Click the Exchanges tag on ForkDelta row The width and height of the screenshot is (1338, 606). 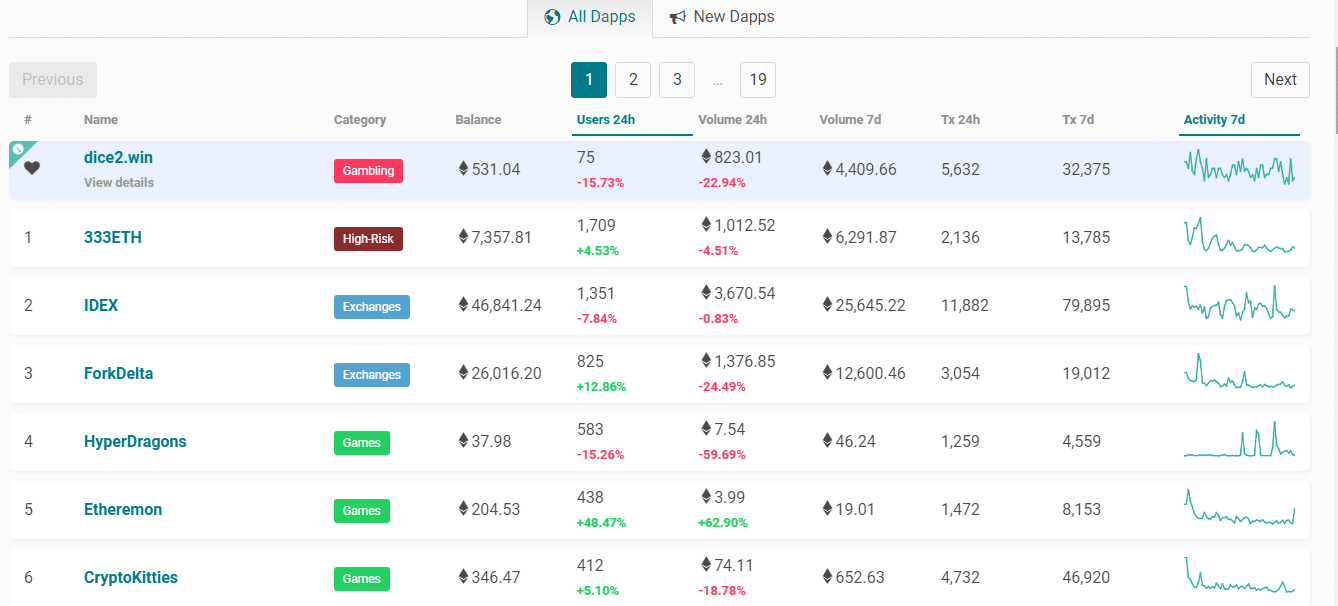coord(371,375)
